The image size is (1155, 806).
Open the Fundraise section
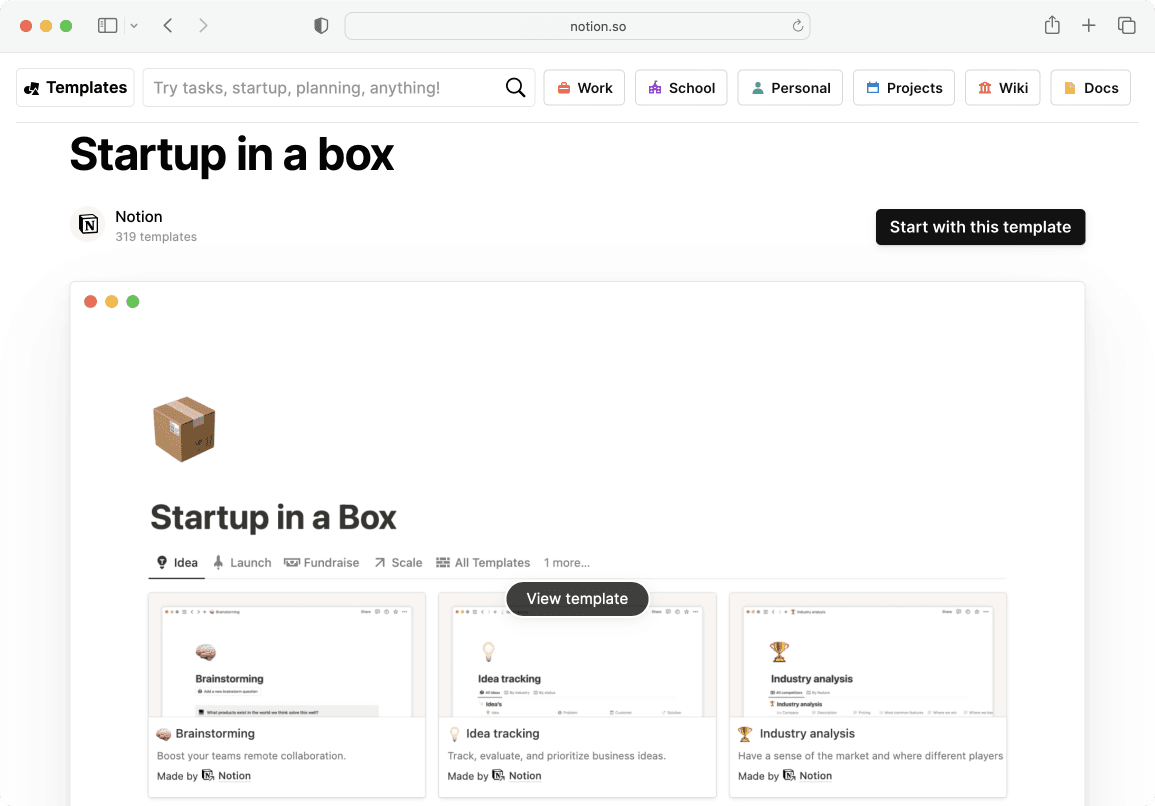point(321,562)
